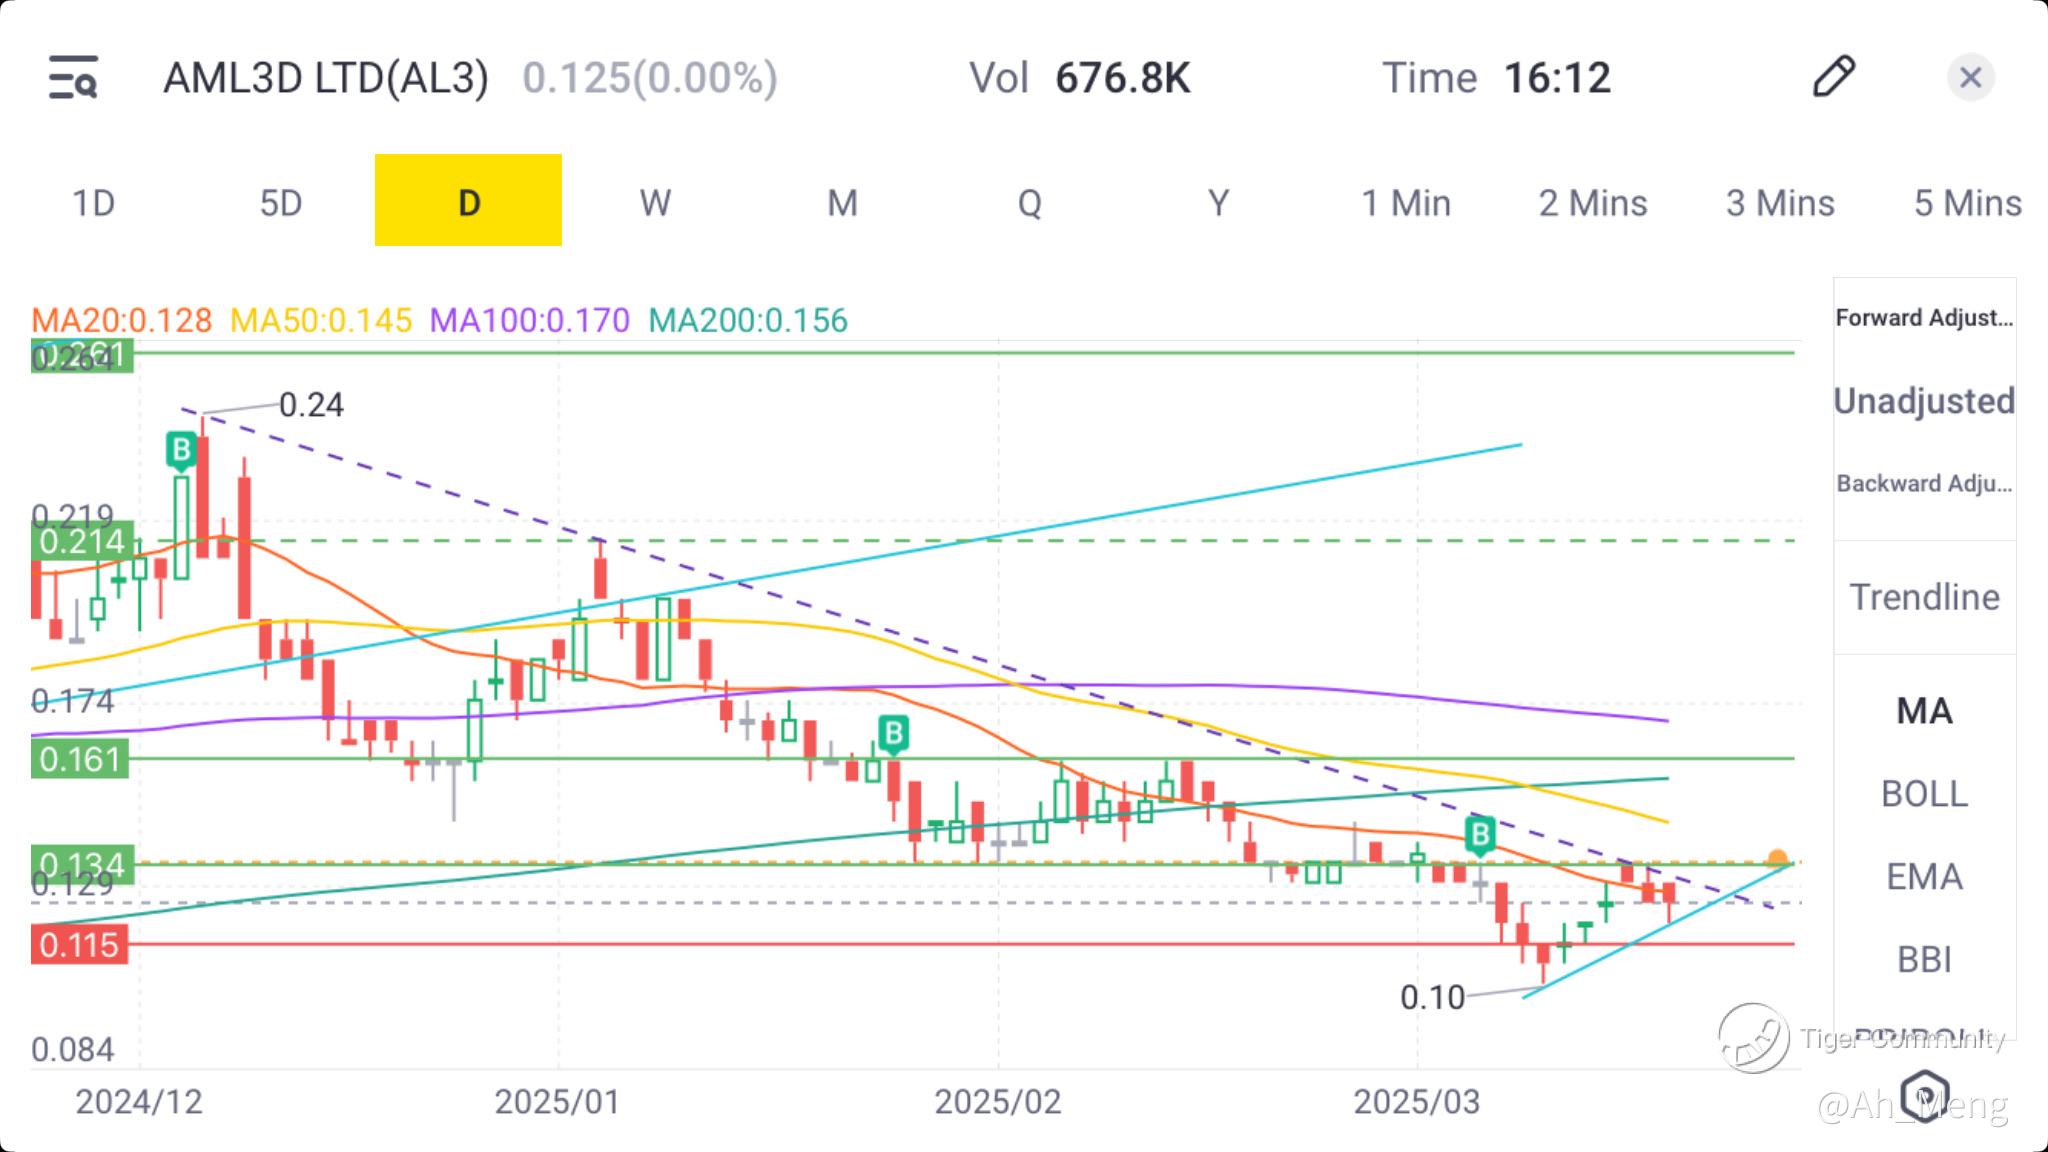
Task: Tap the hexagon icon at bottom right
Action: coord(1925,1094)
